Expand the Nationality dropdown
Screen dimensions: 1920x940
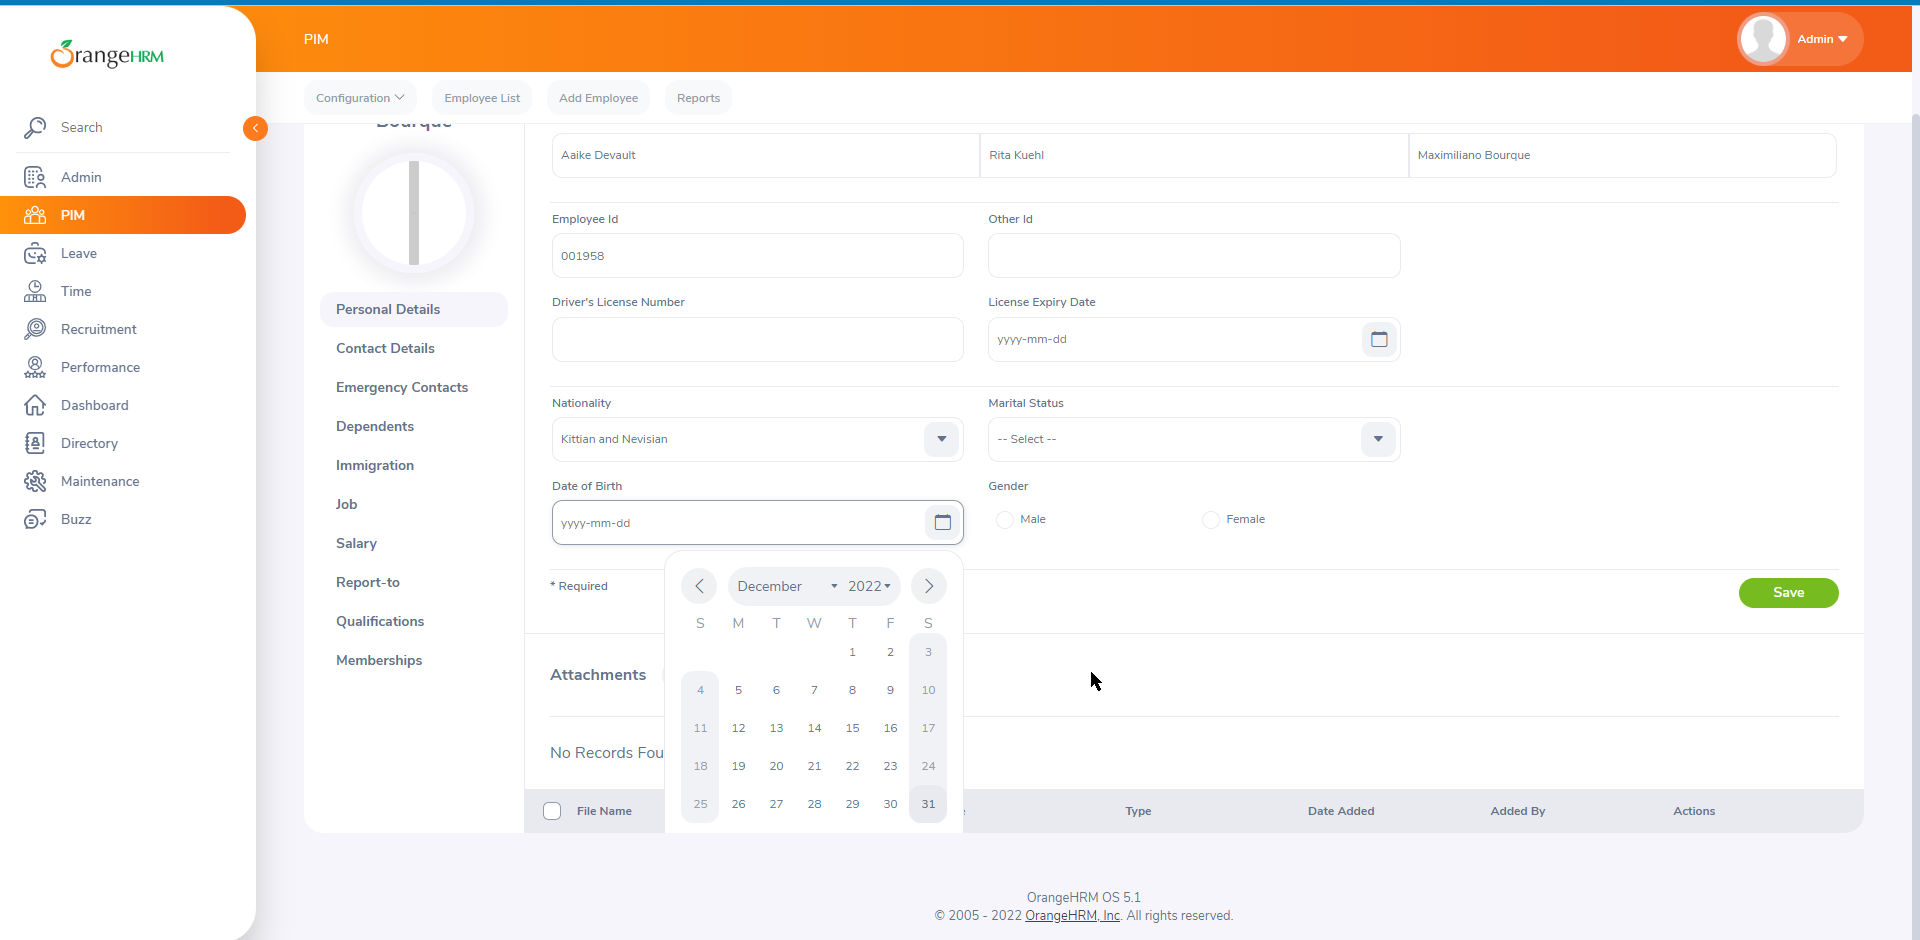940,439
